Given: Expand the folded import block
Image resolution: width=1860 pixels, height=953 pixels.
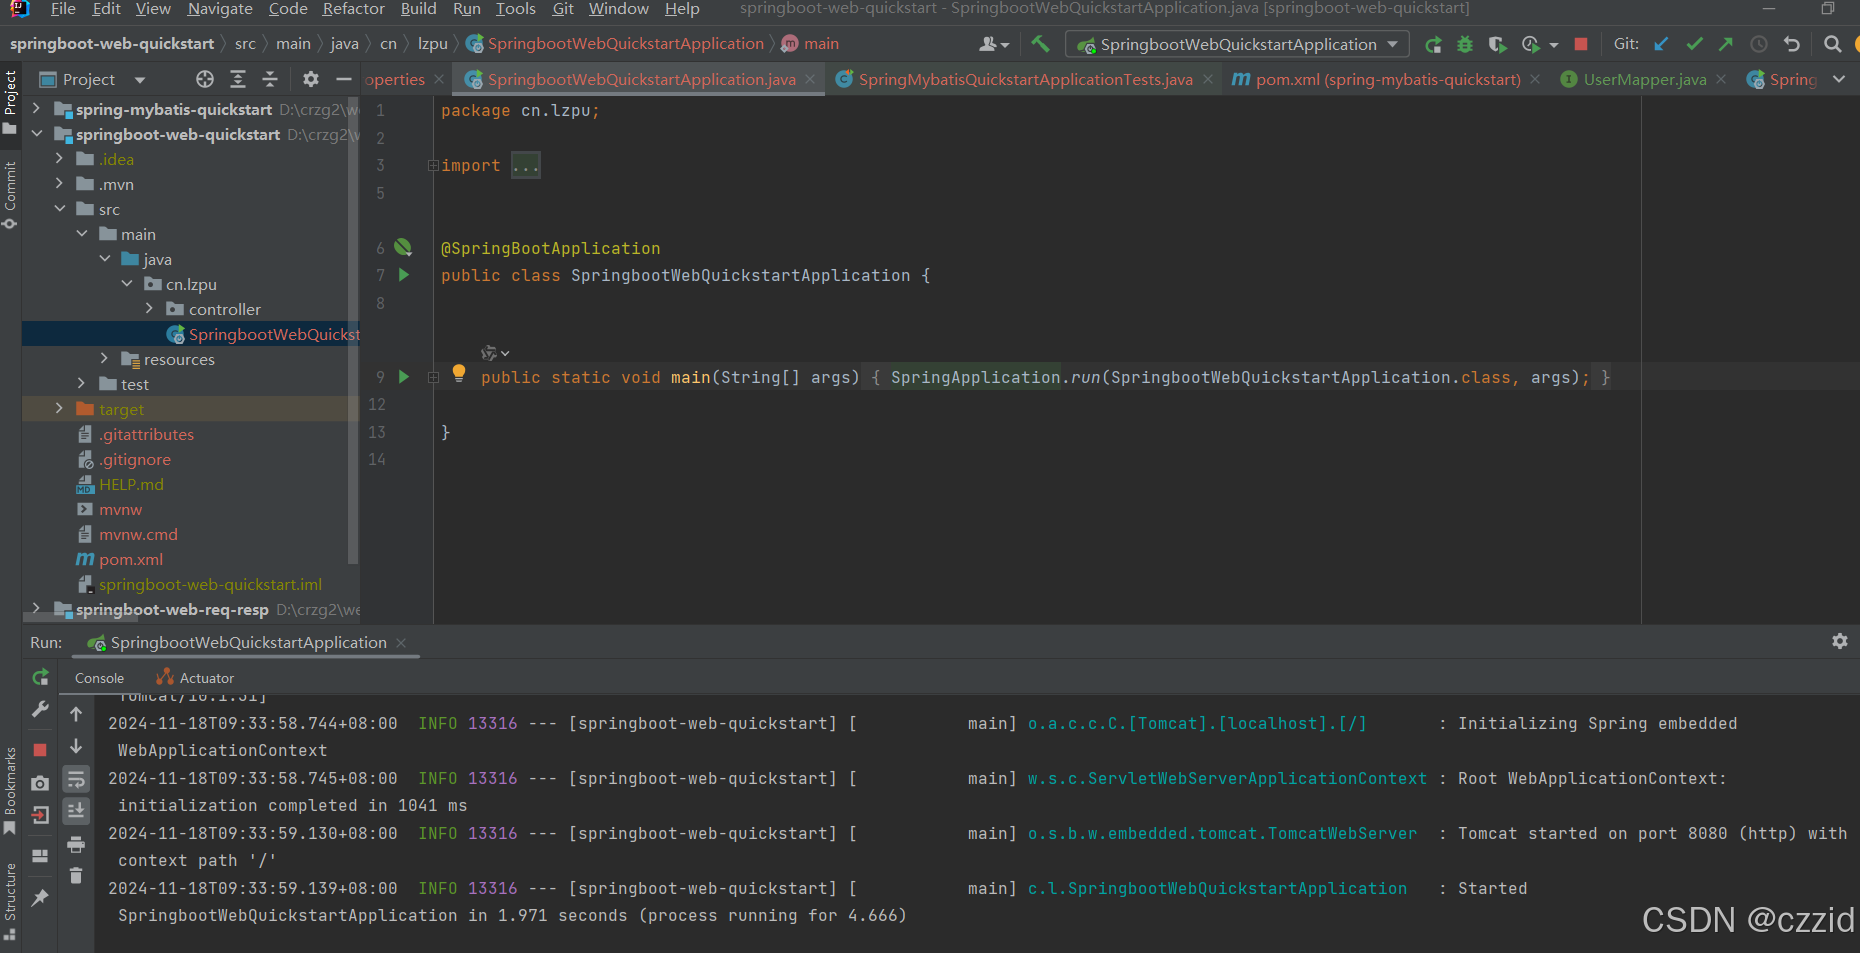Looking at the screenshot, I should (x=434, y=166).
